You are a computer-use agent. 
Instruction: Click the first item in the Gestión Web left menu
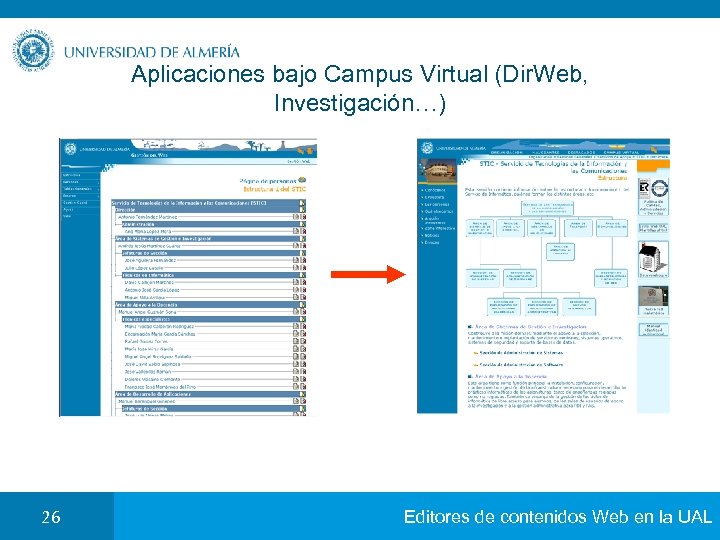pyautogui.click(x=71, y=175)
